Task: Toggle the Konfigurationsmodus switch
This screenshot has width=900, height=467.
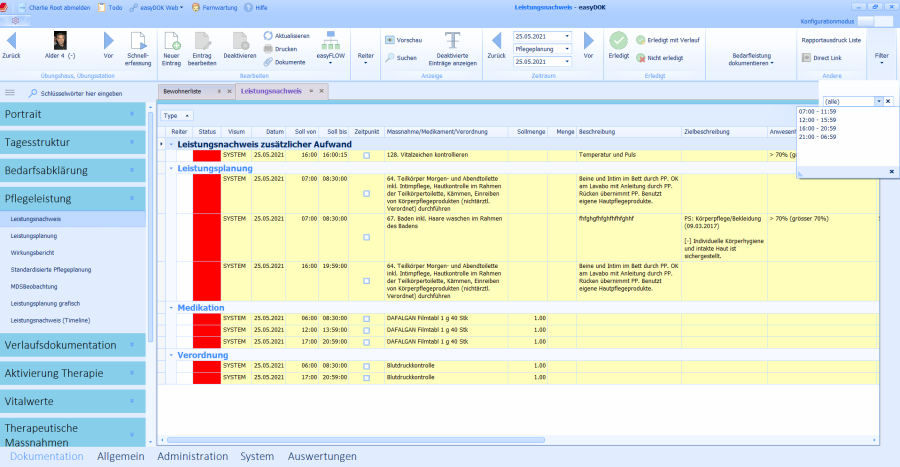Action: (866, 21)
